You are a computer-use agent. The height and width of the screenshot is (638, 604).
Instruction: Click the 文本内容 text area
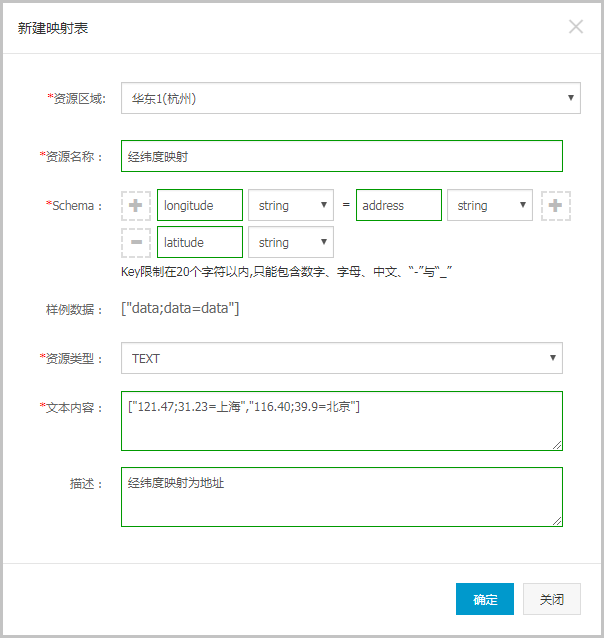(x=342, y=421)
